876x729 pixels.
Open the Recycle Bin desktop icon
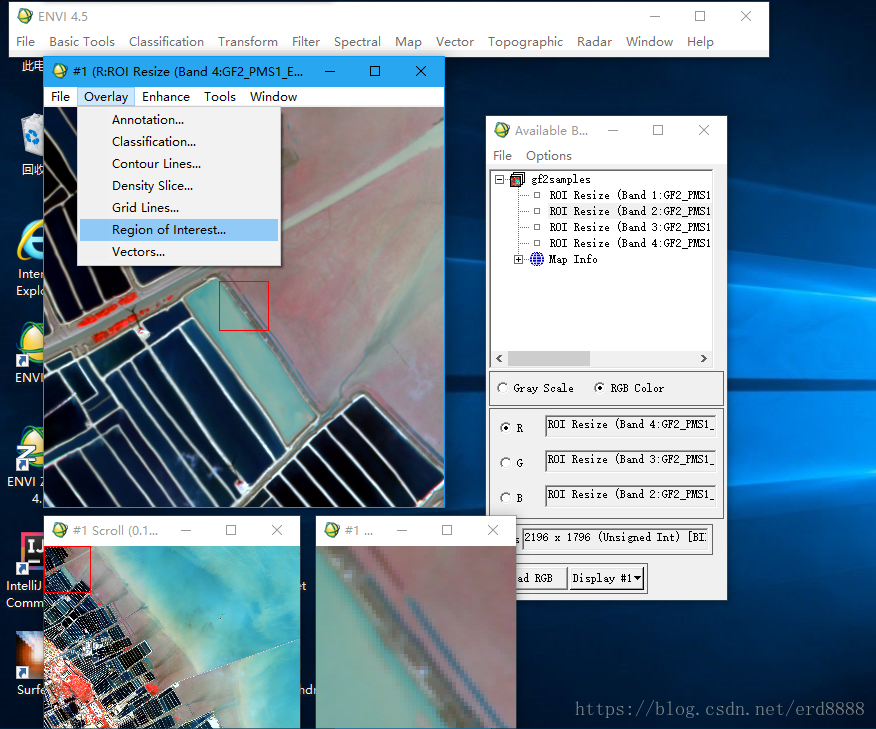32,136
